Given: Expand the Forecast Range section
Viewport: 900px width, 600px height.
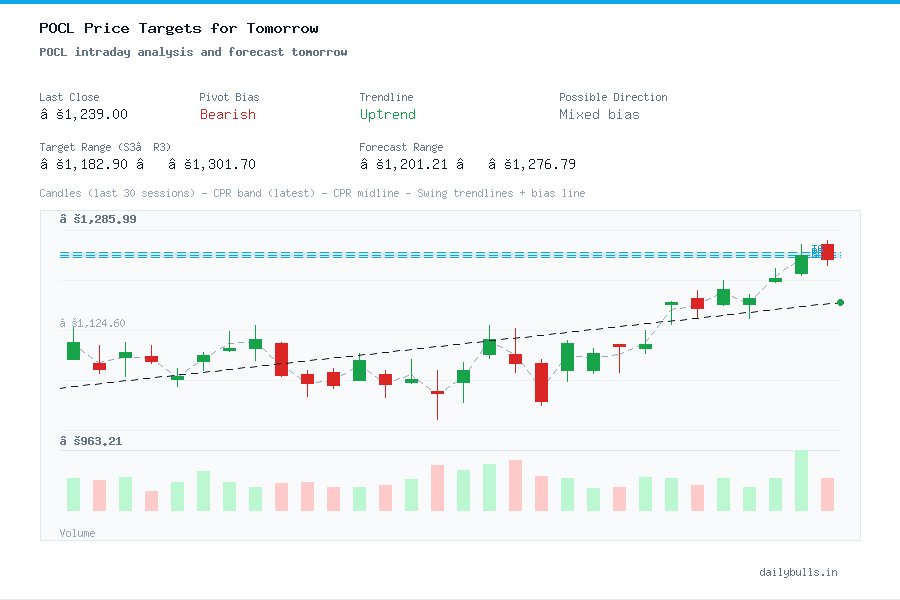Looking at the screenshot, I should click(x=400, y=147).
